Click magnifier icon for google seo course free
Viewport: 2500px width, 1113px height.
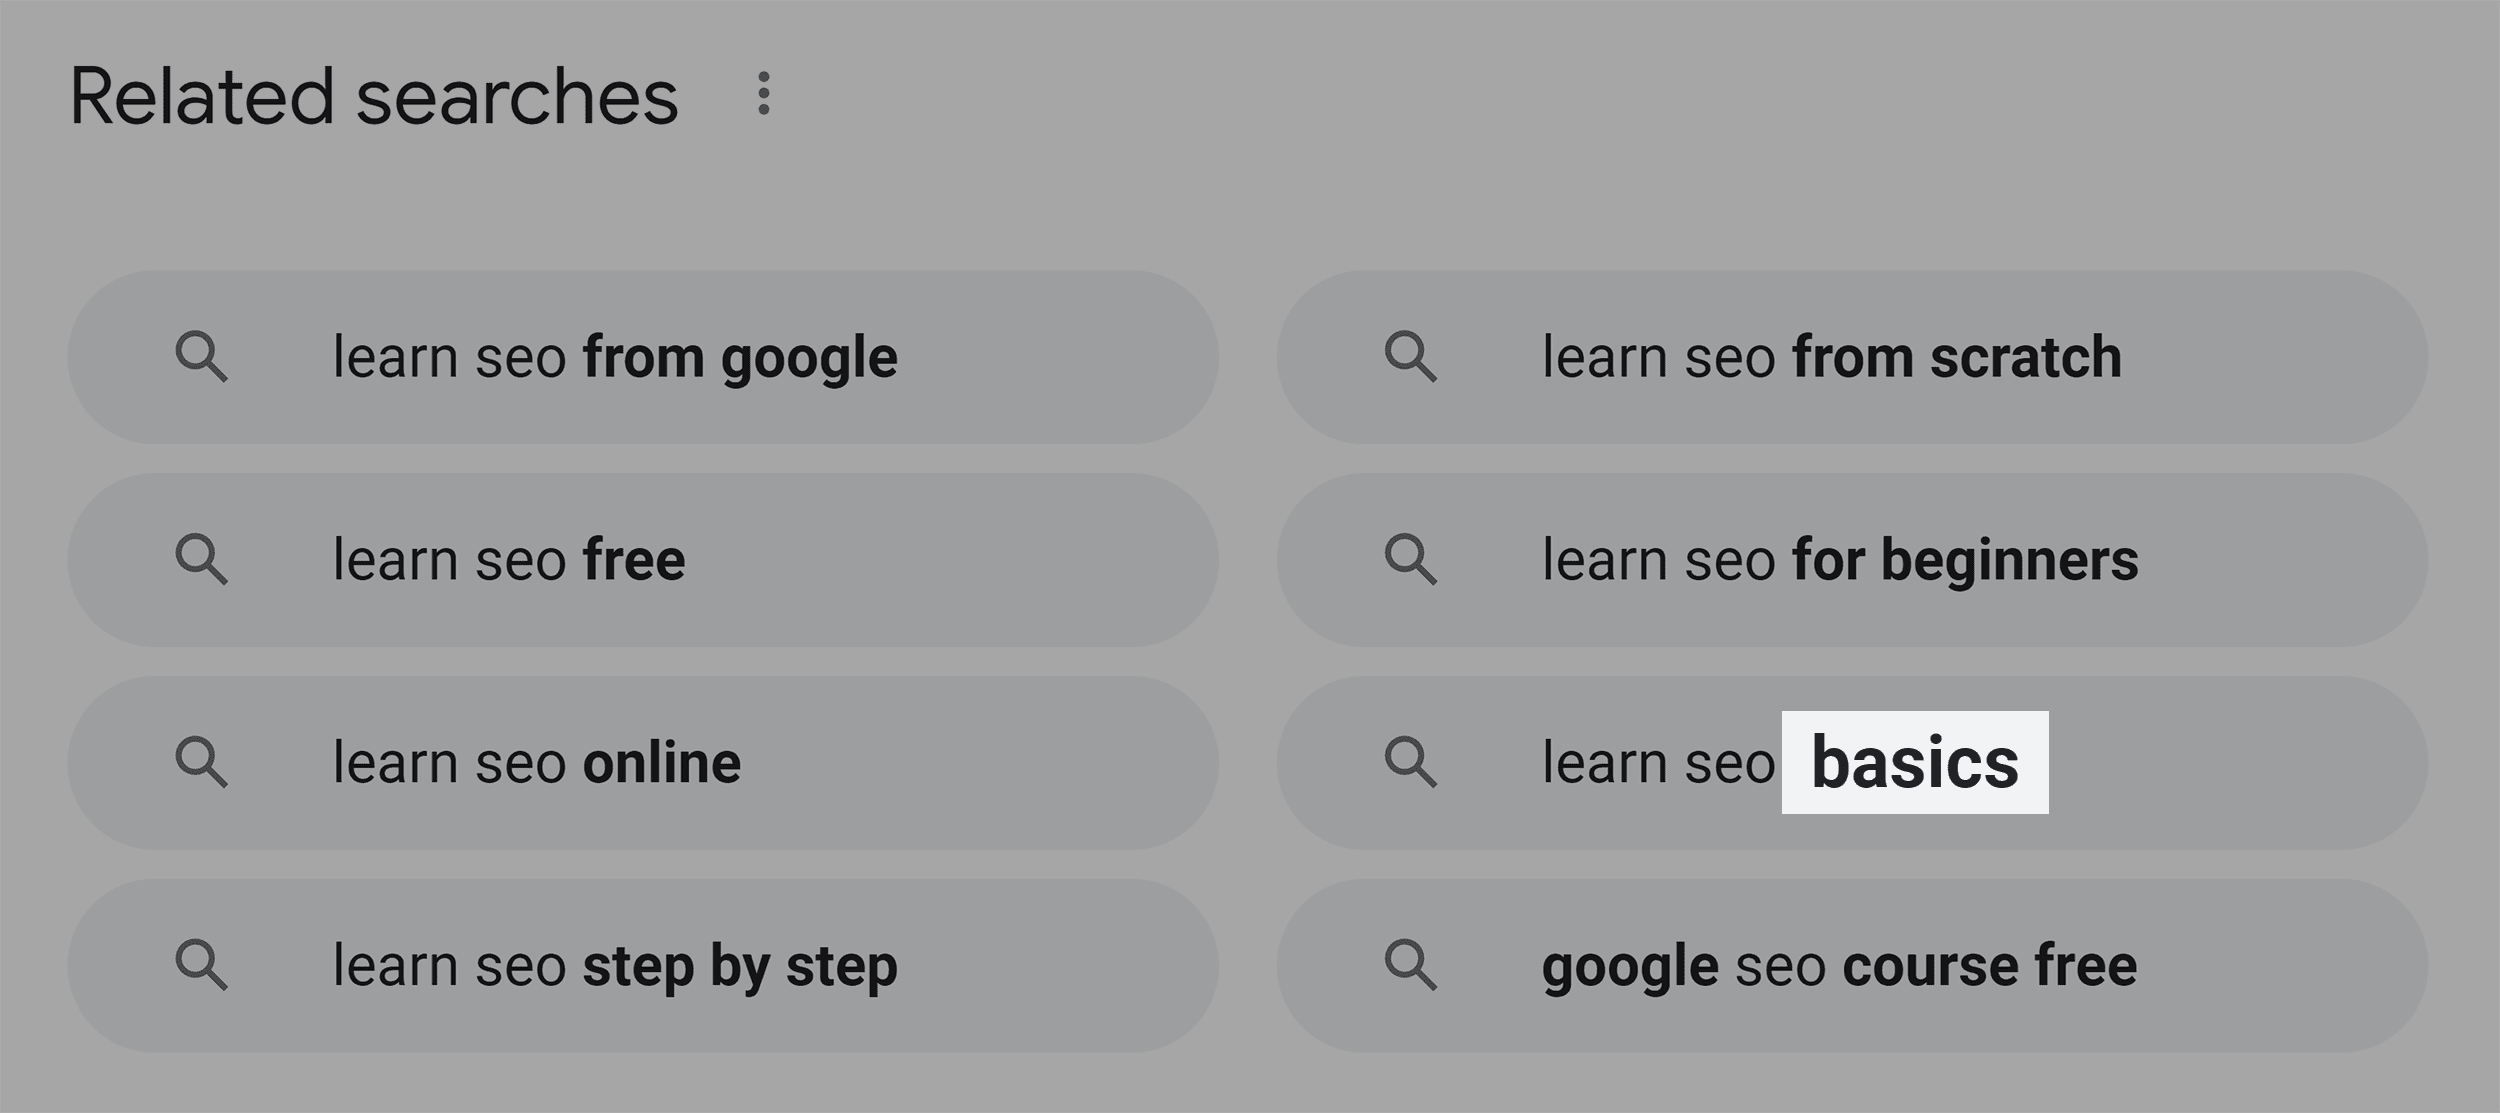1411,966
